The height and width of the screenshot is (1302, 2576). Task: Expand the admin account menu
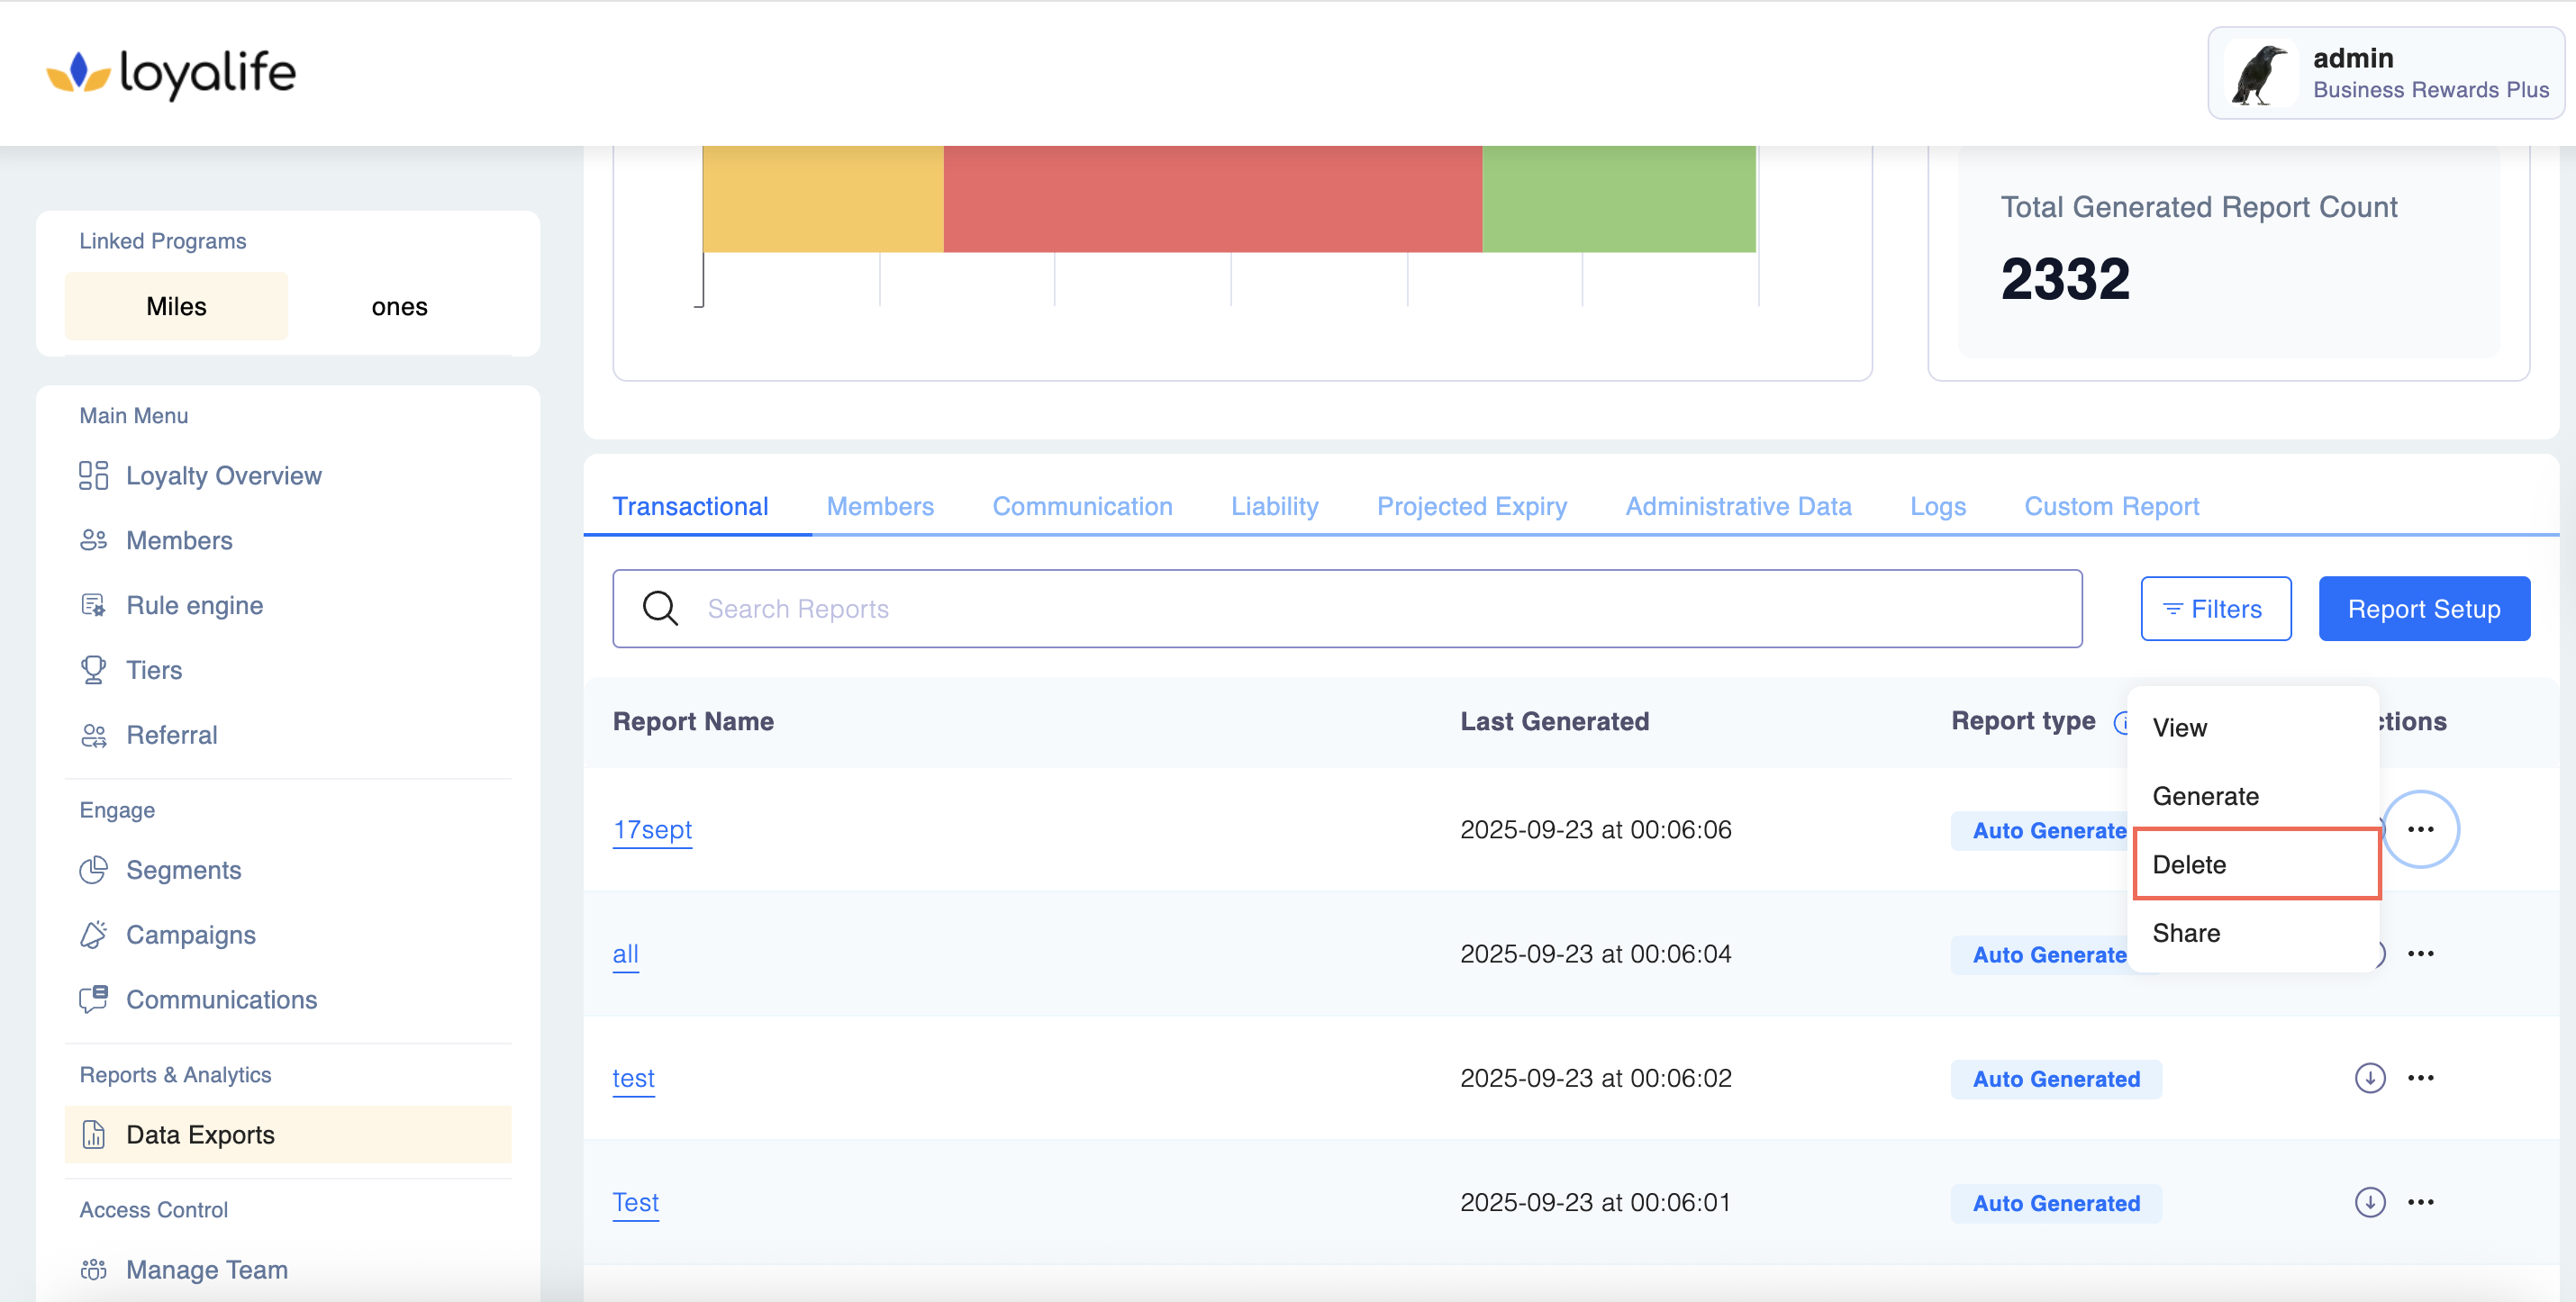point(2385,73)
